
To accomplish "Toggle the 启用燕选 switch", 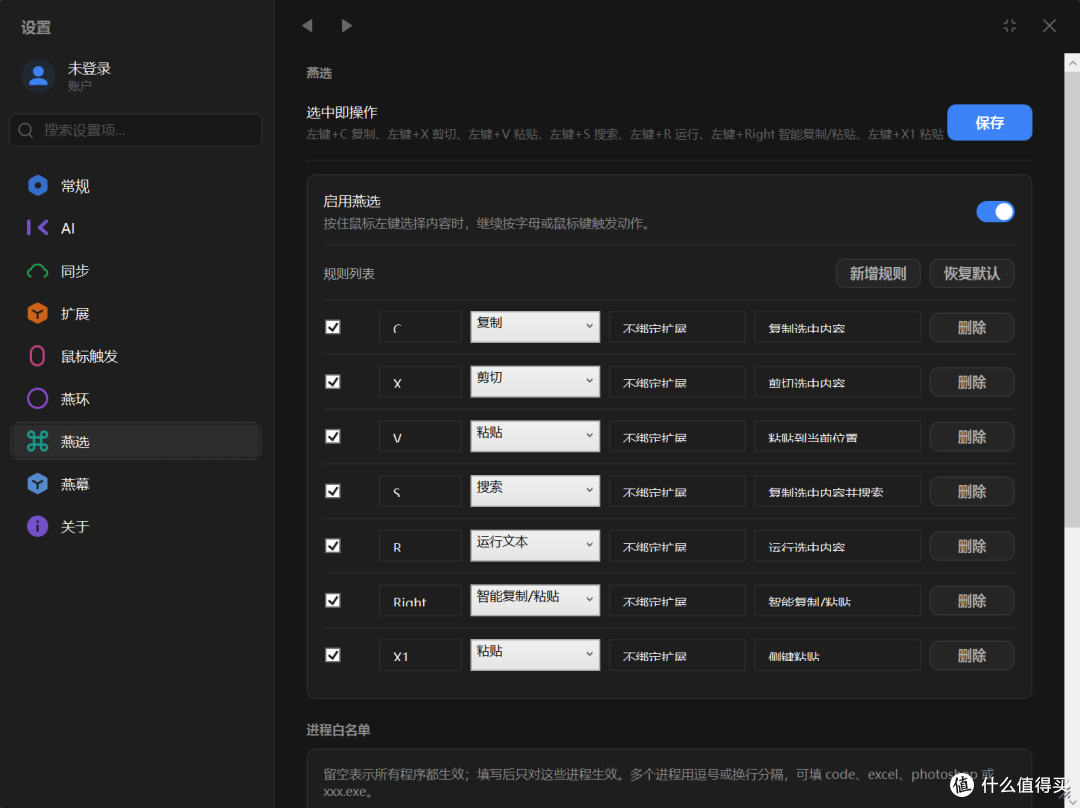I will (x=995, y=211).
